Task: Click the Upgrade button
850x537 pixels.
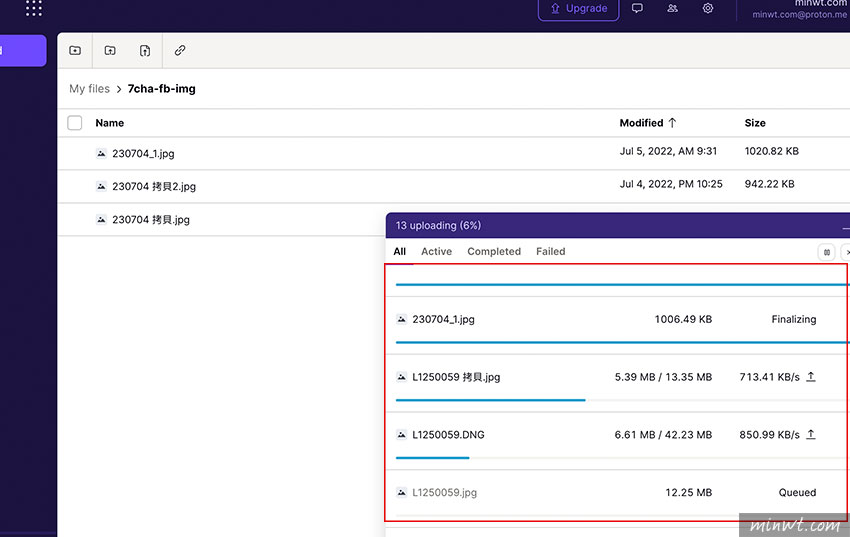Action: 578,9
